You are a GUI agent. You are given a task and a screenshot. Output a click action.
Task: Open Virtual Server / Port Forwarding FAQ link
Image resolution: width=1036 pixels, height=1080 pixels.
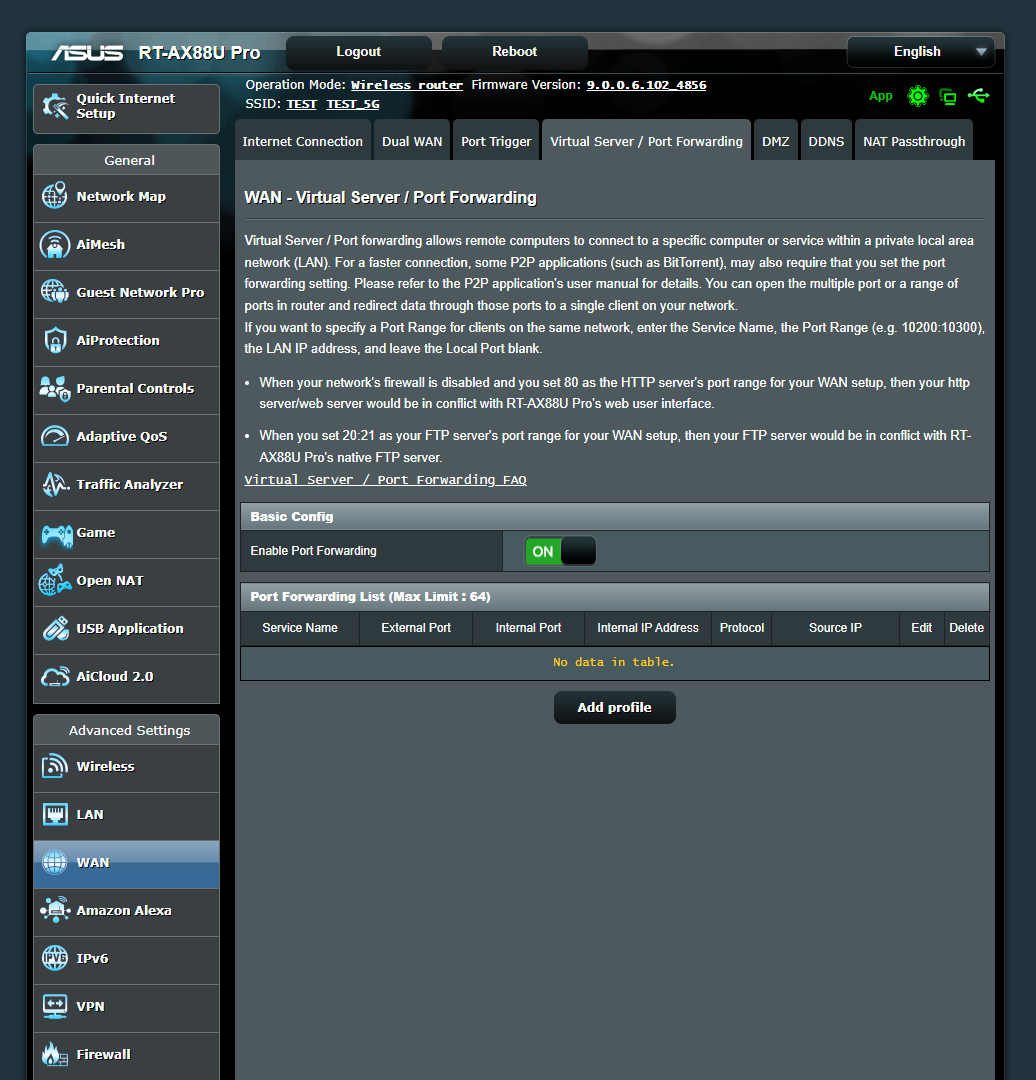[x=385, y=479]
